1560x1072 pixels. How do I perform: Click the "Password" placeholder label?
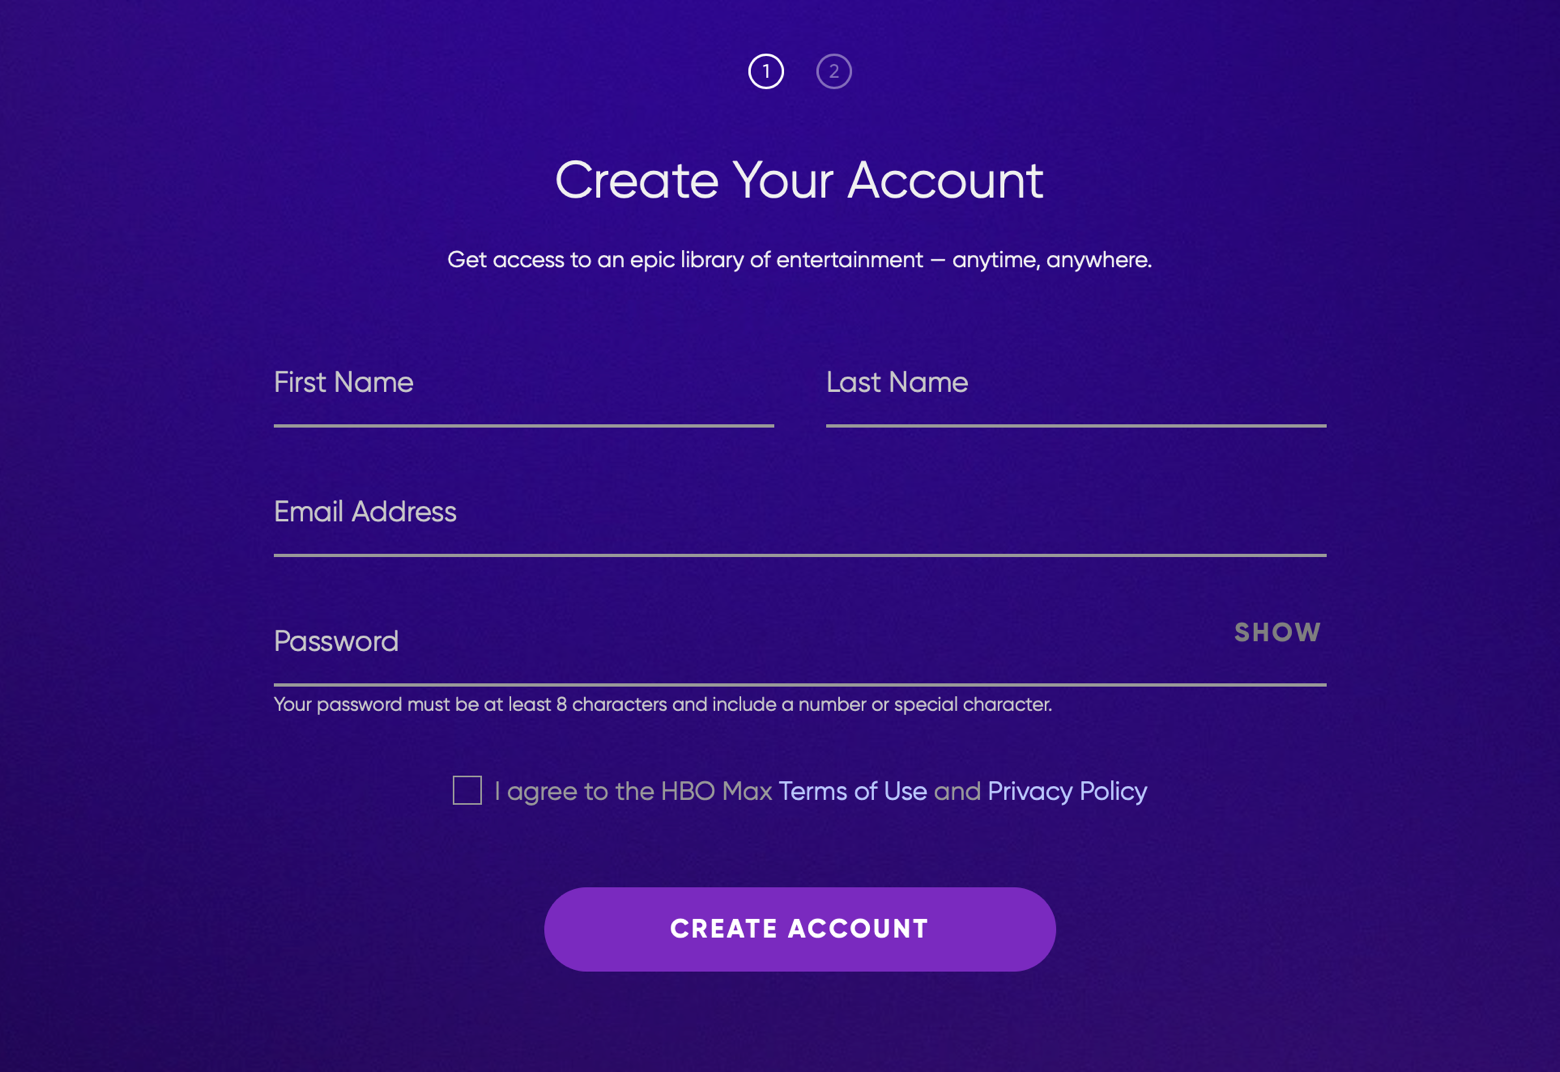click(x=336, y=642)
